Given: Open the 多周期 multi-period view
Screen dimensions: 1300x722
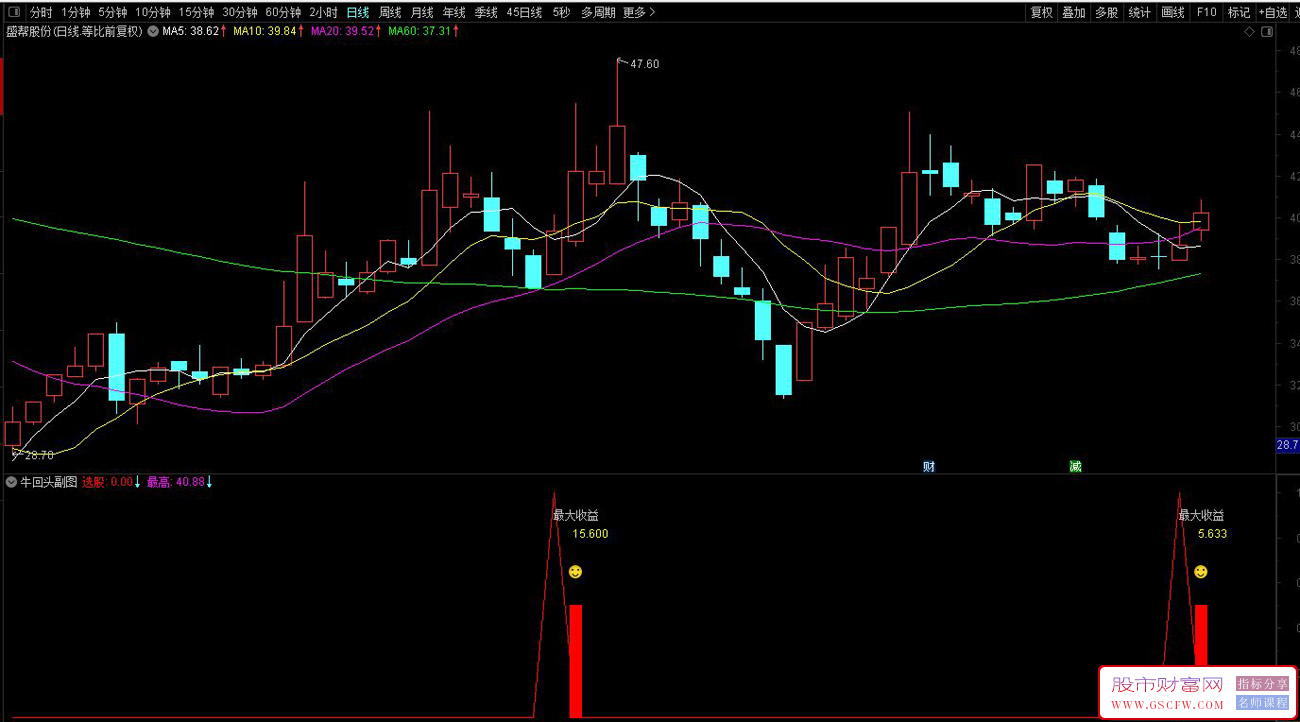Looking at the screenshot, I should pos(598,13).
